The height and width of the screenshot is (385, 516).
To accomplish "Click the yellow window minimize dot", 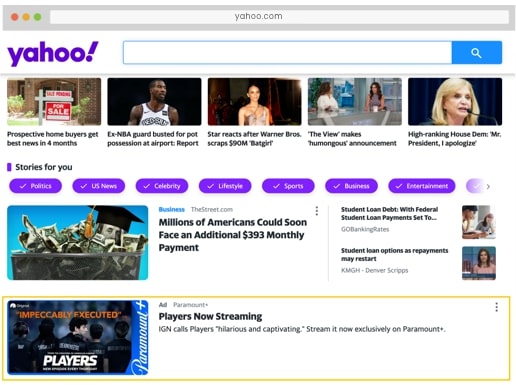I will 26,17.
